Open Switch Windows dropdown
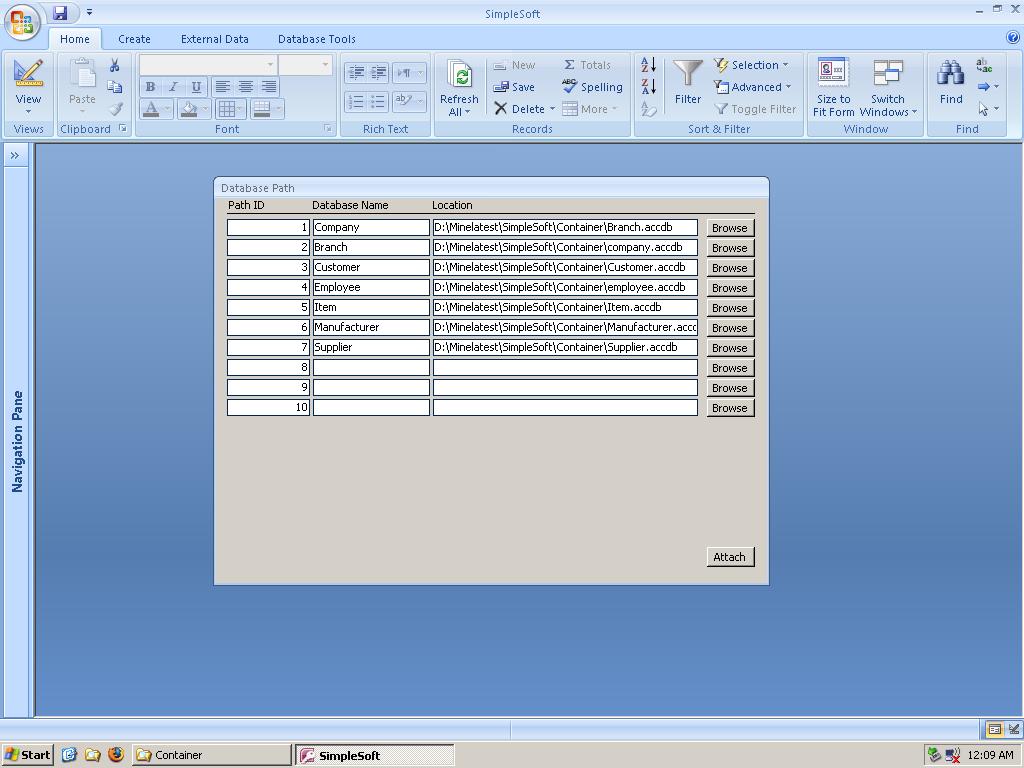 888,88
